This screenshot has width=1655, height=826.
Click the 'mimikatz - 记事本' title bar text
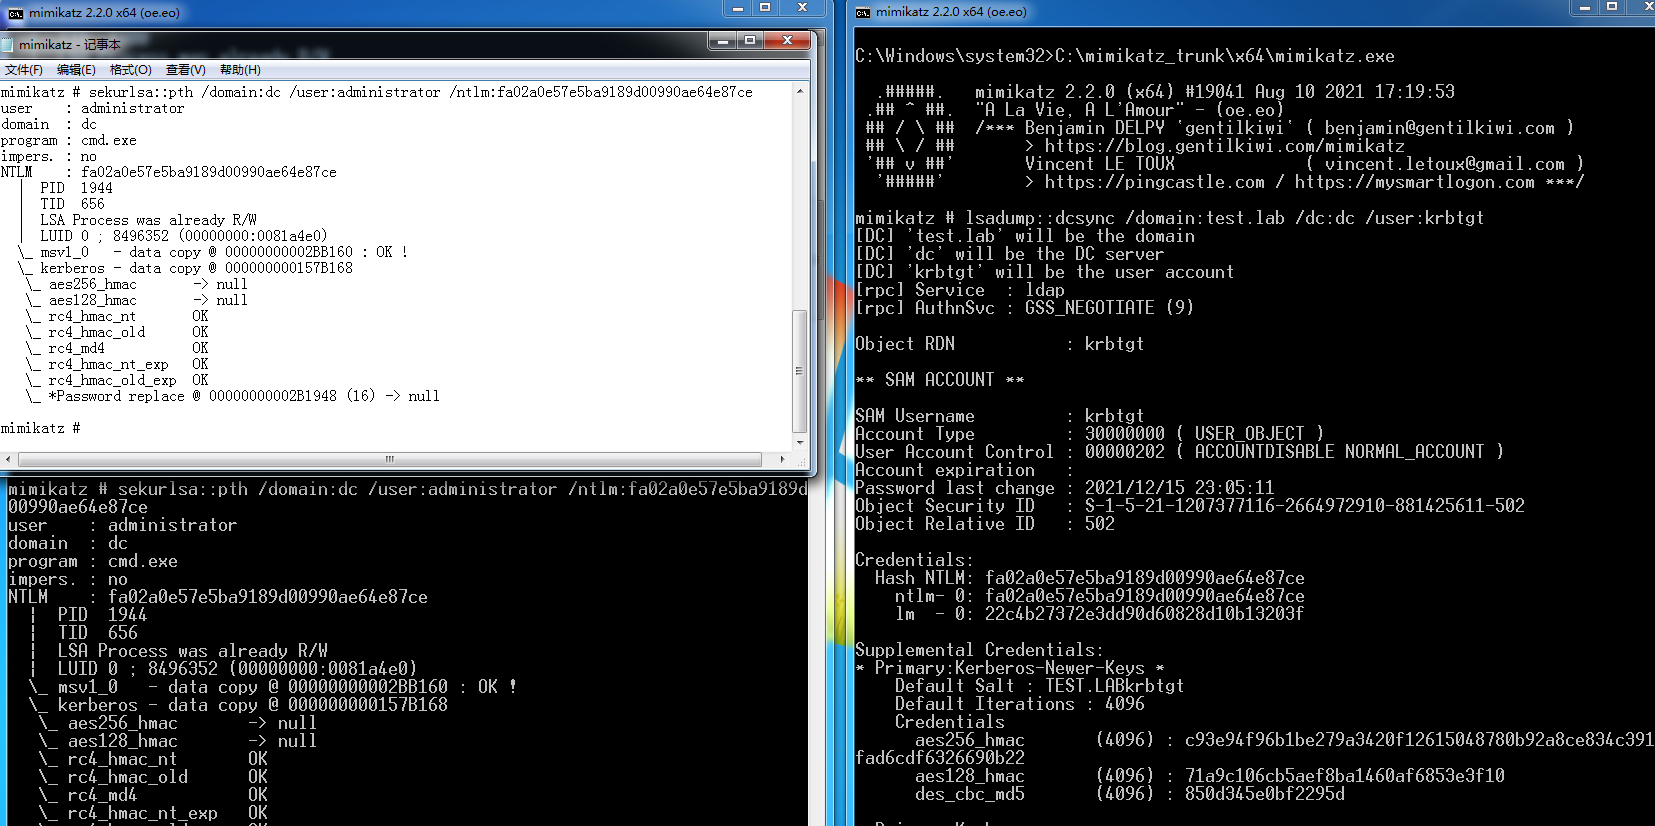point(69,45)
